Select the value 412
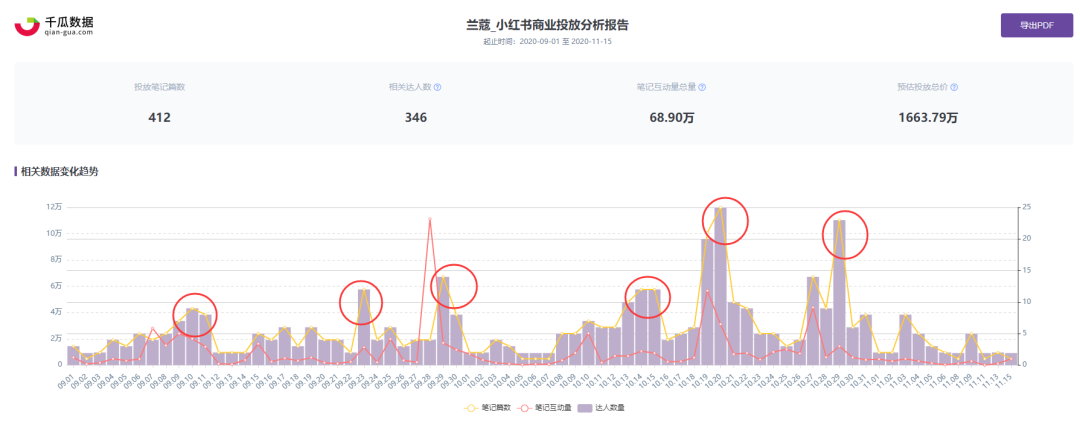 pos(159,118)
